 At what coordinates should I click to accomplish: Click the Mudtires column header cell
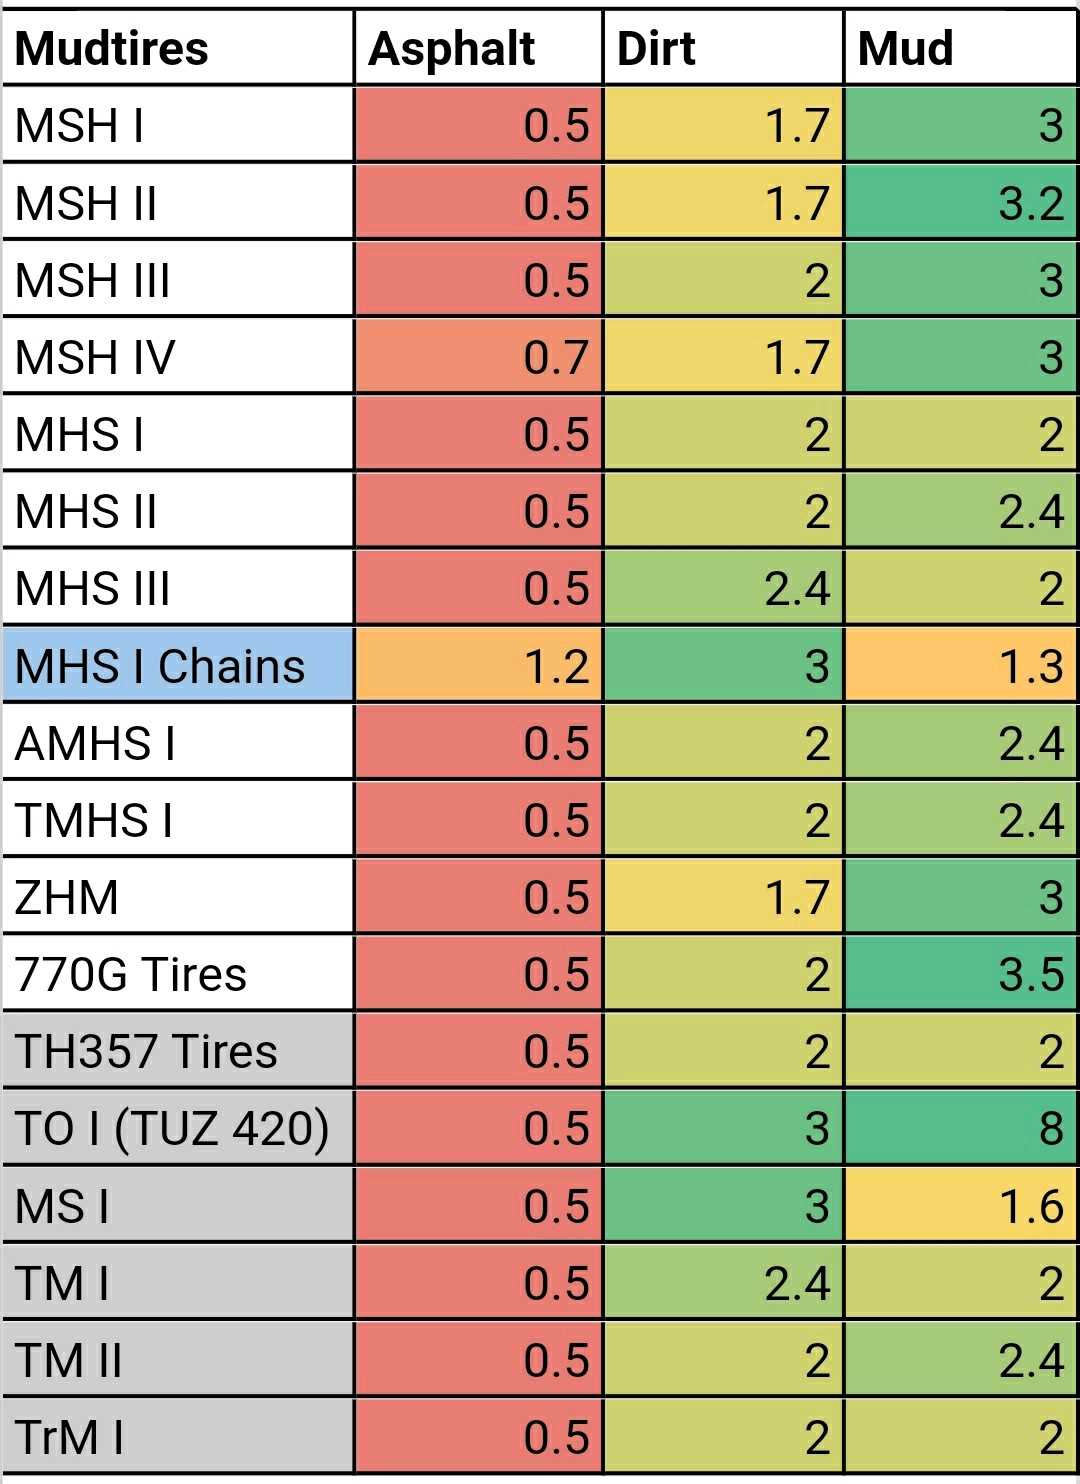click(x=178, y=48)
